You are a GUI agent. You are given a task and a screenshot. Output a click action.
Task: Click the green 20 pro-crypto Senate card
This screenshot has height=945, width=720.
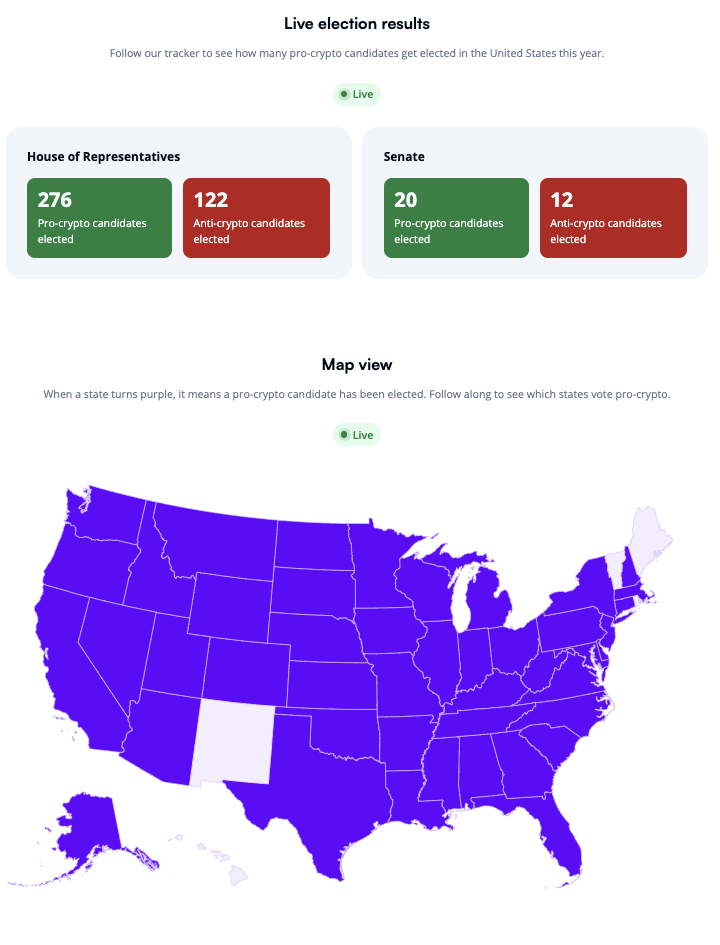coord(456,217)
